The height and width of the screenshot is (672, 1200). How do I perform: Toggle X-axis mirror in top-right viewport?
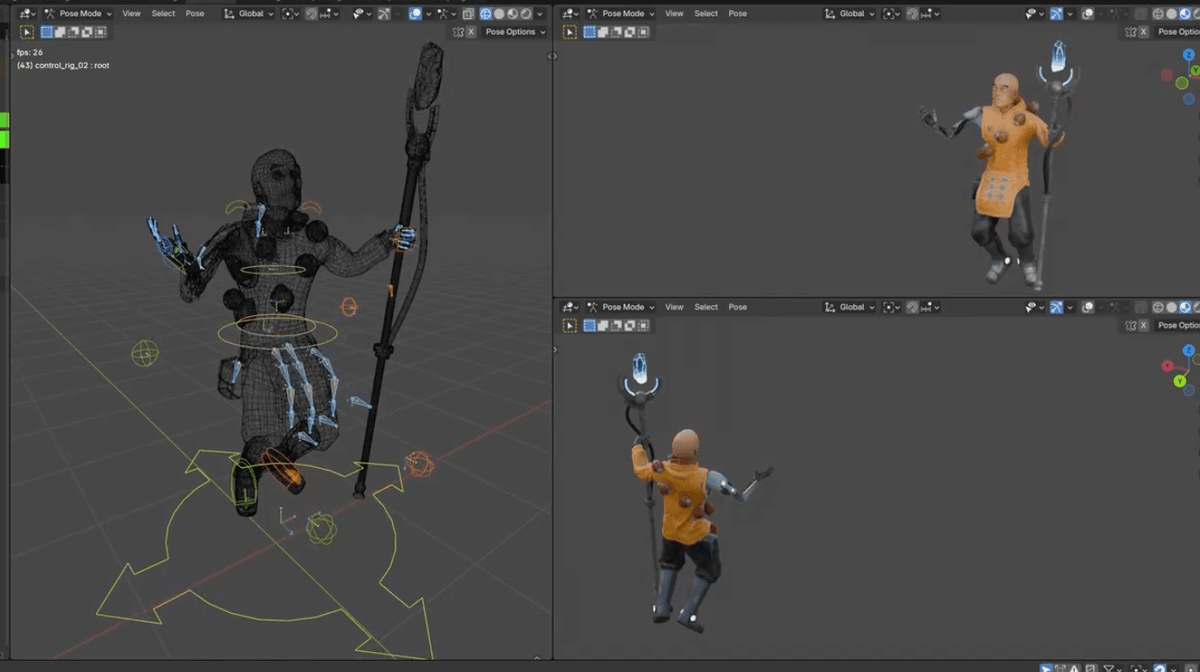pyautogui.click(x=1144, y=32)
